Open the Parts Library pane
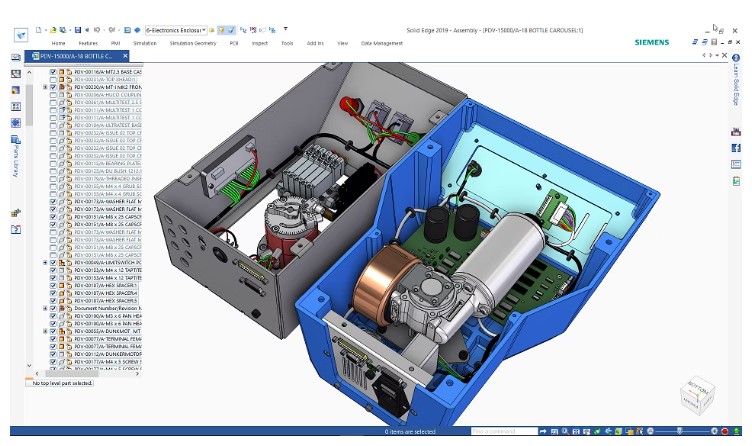This screenshot has height=446, width=752. [x=16, y=156]
